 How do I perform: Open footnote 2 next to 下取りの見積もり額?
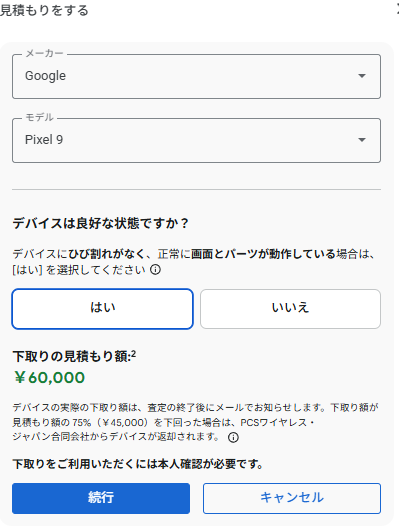(x=133, y=354)
